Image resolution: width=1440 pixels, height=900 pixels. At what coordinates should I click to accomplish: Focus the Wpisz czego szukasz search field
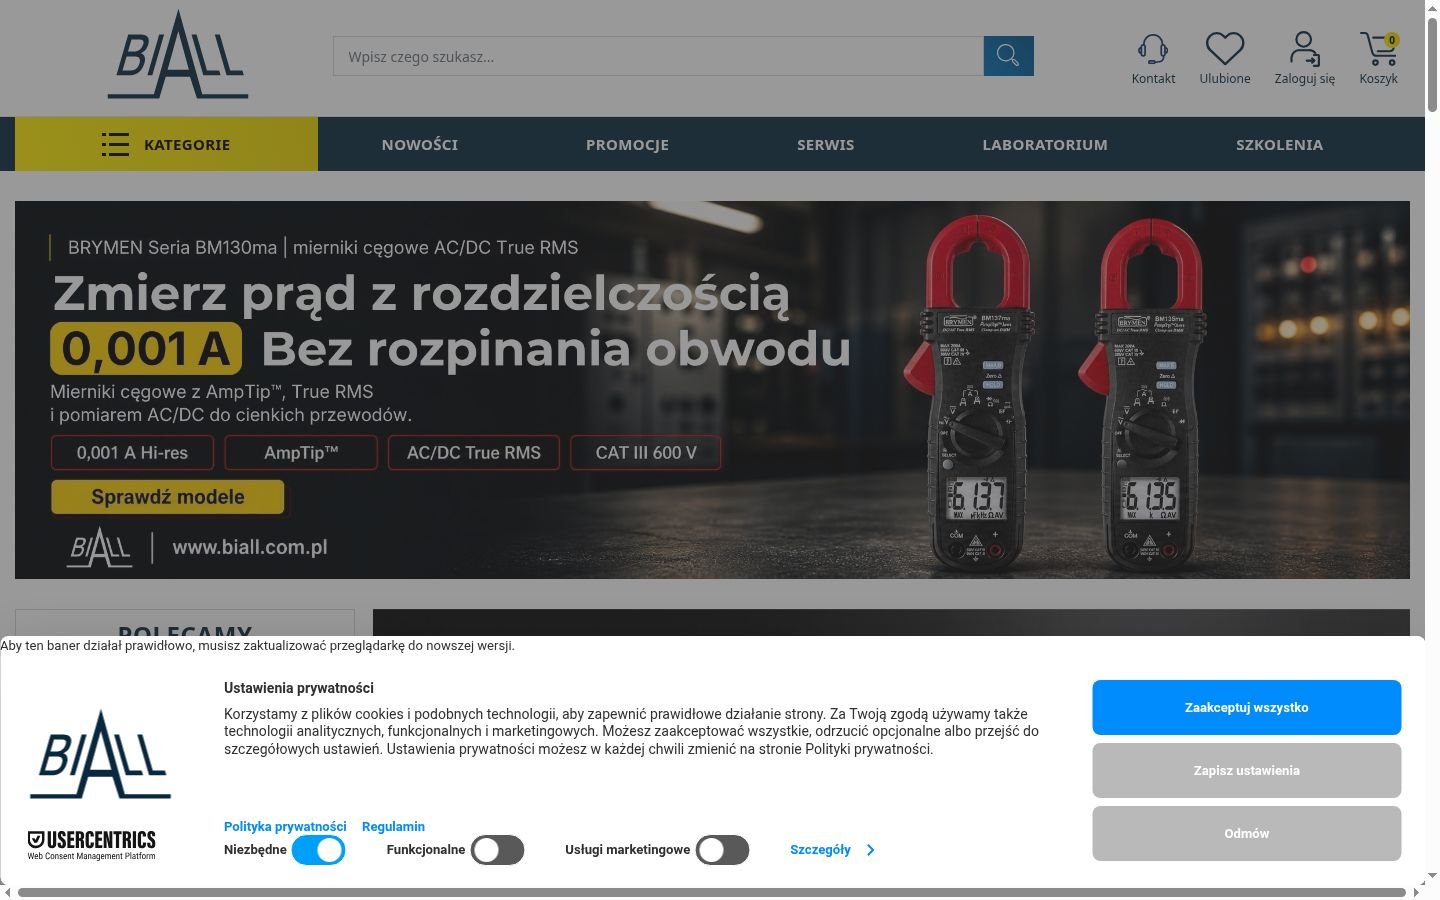coord(658,56)
